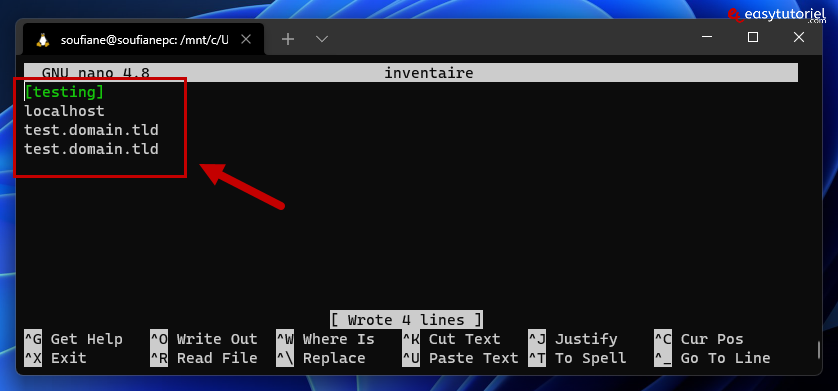The image size is (838, 391).
Task: Click the [testing] group line
Action: [x=64, y=92]
